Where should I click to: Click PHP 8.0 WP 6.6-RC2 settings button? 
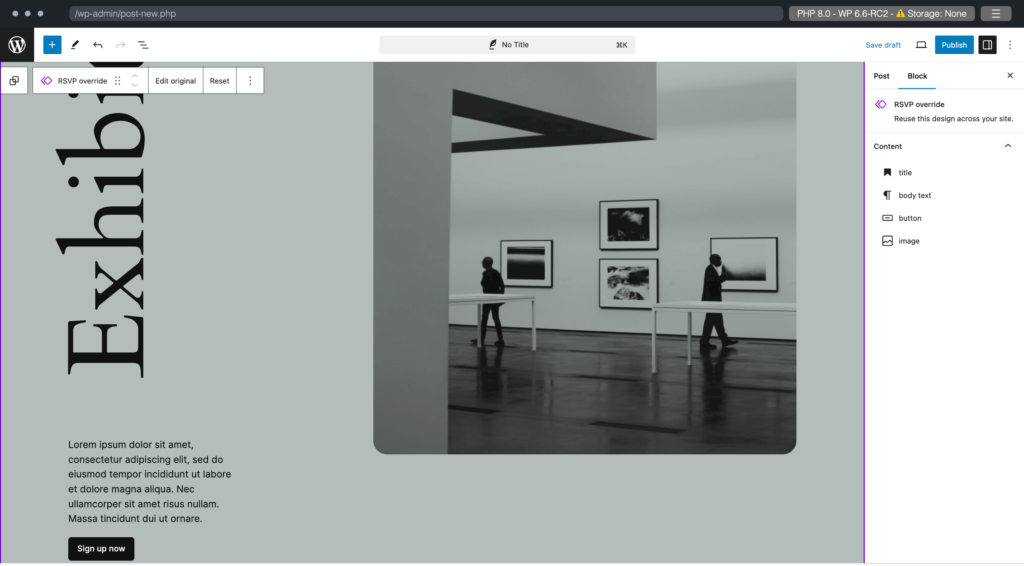[x=882, y=14]
